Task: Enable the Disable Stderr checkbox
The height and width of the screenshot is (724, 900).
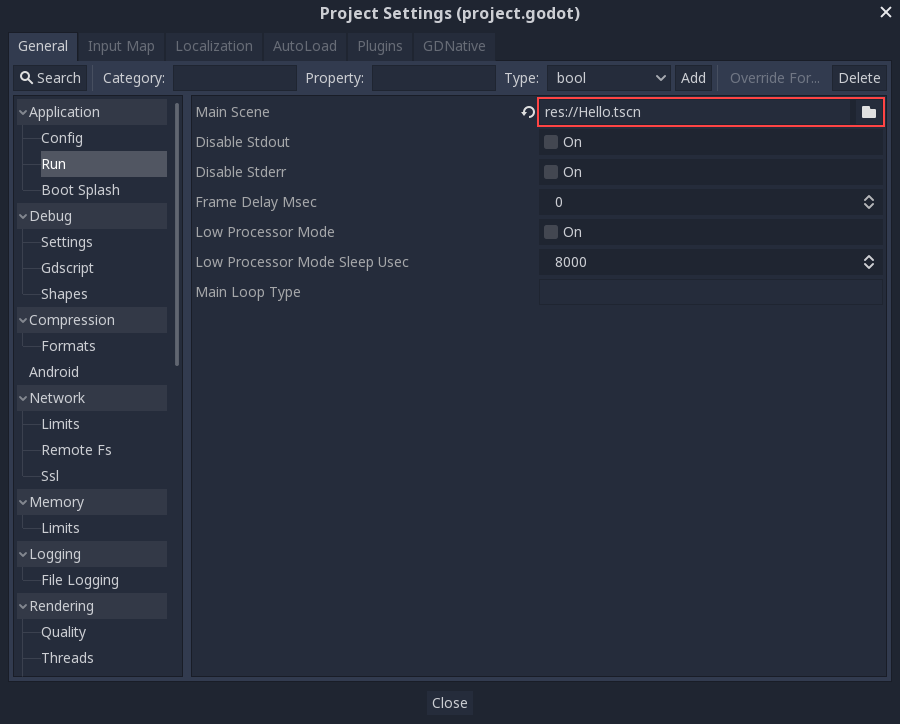Action: (x=551, y=172)
